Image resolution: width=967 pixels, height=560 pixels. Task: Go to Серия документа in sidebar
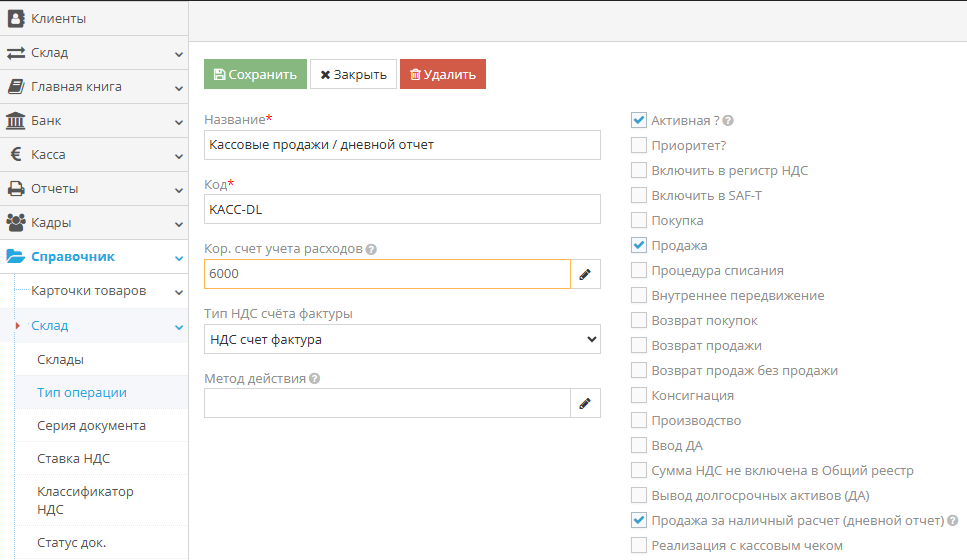(92, 425)
